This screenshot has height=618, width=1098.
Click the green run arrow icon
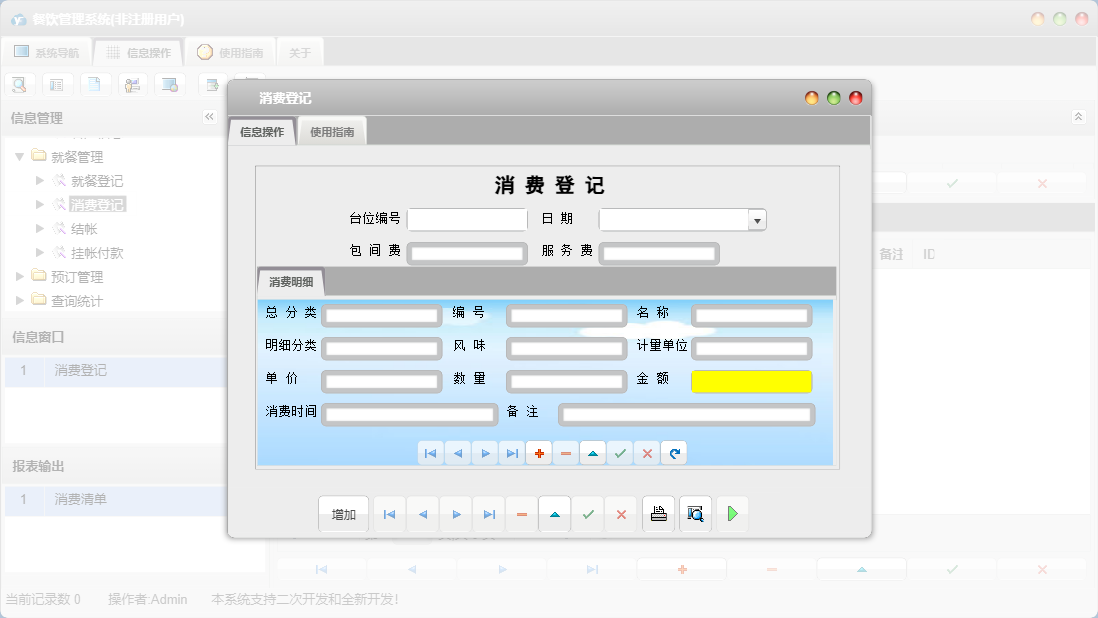tap(731, 513)
